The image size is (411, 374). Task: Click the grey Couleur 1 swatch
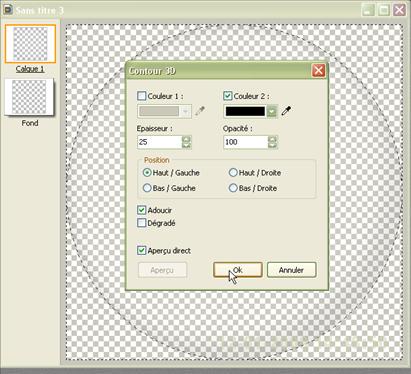[159, 111]
